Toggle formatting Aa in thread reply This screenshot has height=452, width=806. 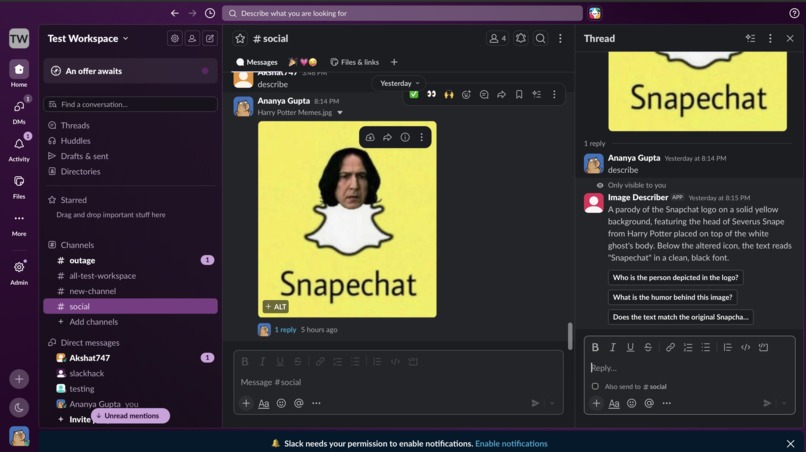coord(614,403)
